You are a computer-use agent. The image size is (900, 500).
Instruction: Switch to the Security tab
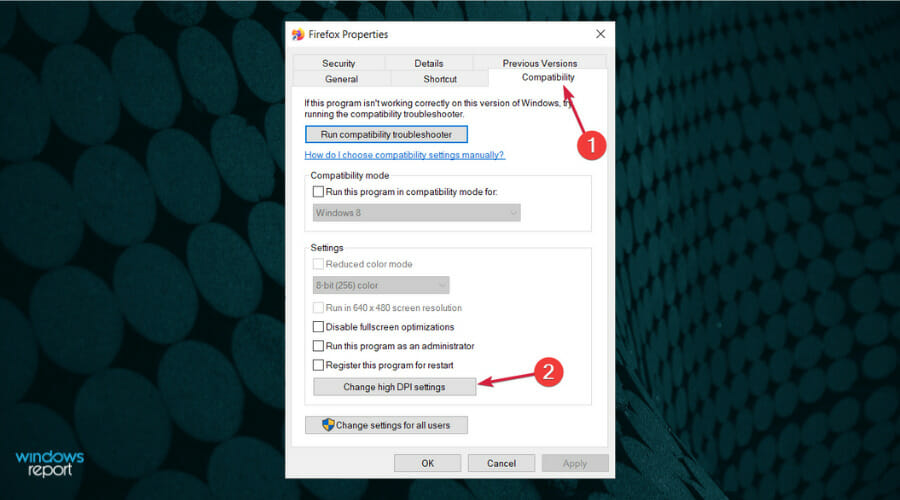pyautogui.click(x=339, y=63)
